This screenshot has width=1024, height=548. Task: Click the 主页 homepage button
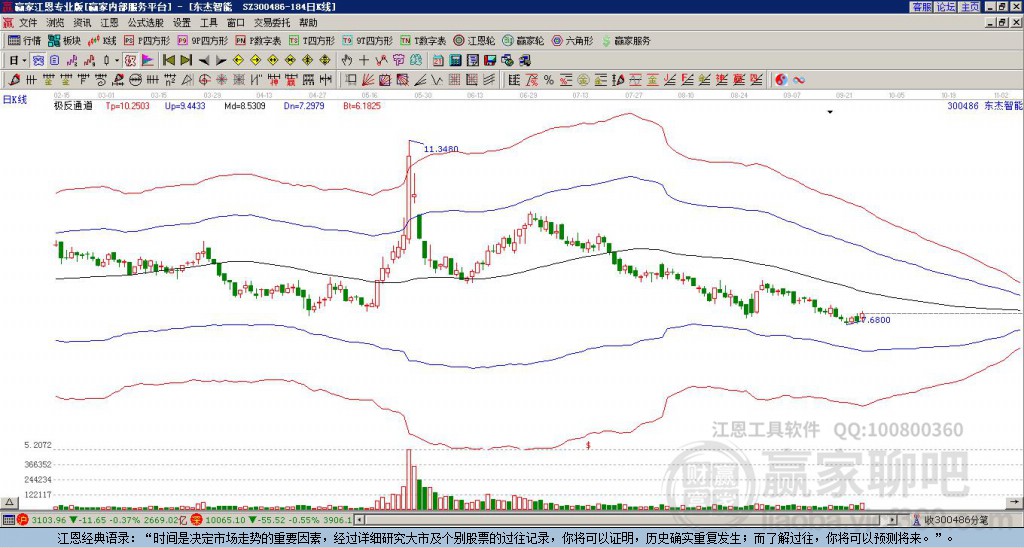(x=970, y=7)
